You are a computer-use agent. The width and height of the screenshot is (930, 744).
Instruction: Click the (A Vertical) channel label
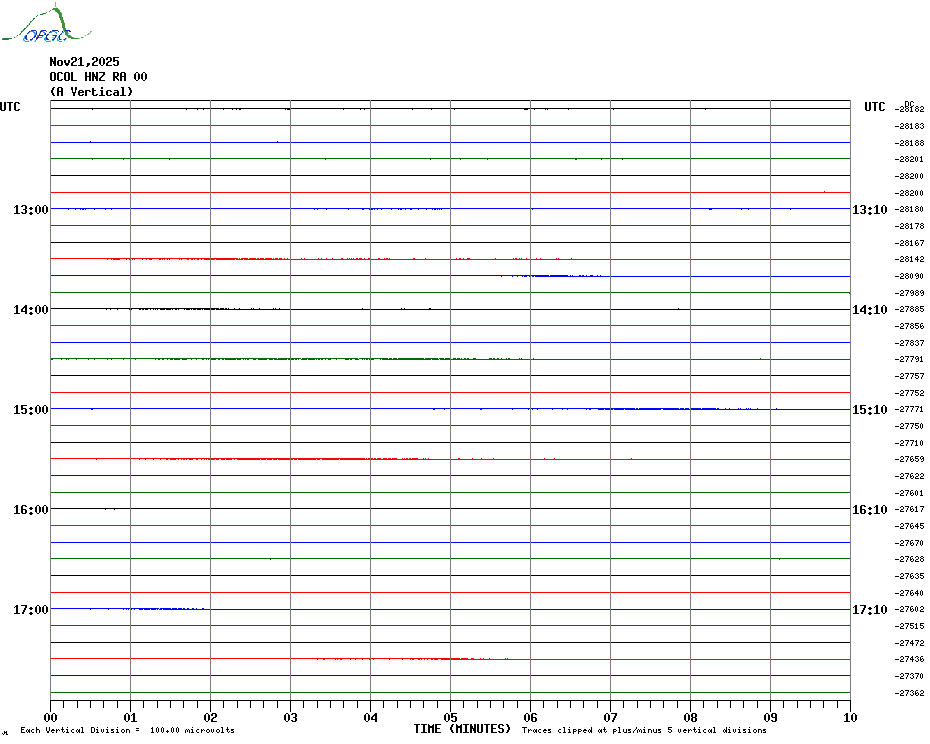pyautogui.click(x=91, y=92)
